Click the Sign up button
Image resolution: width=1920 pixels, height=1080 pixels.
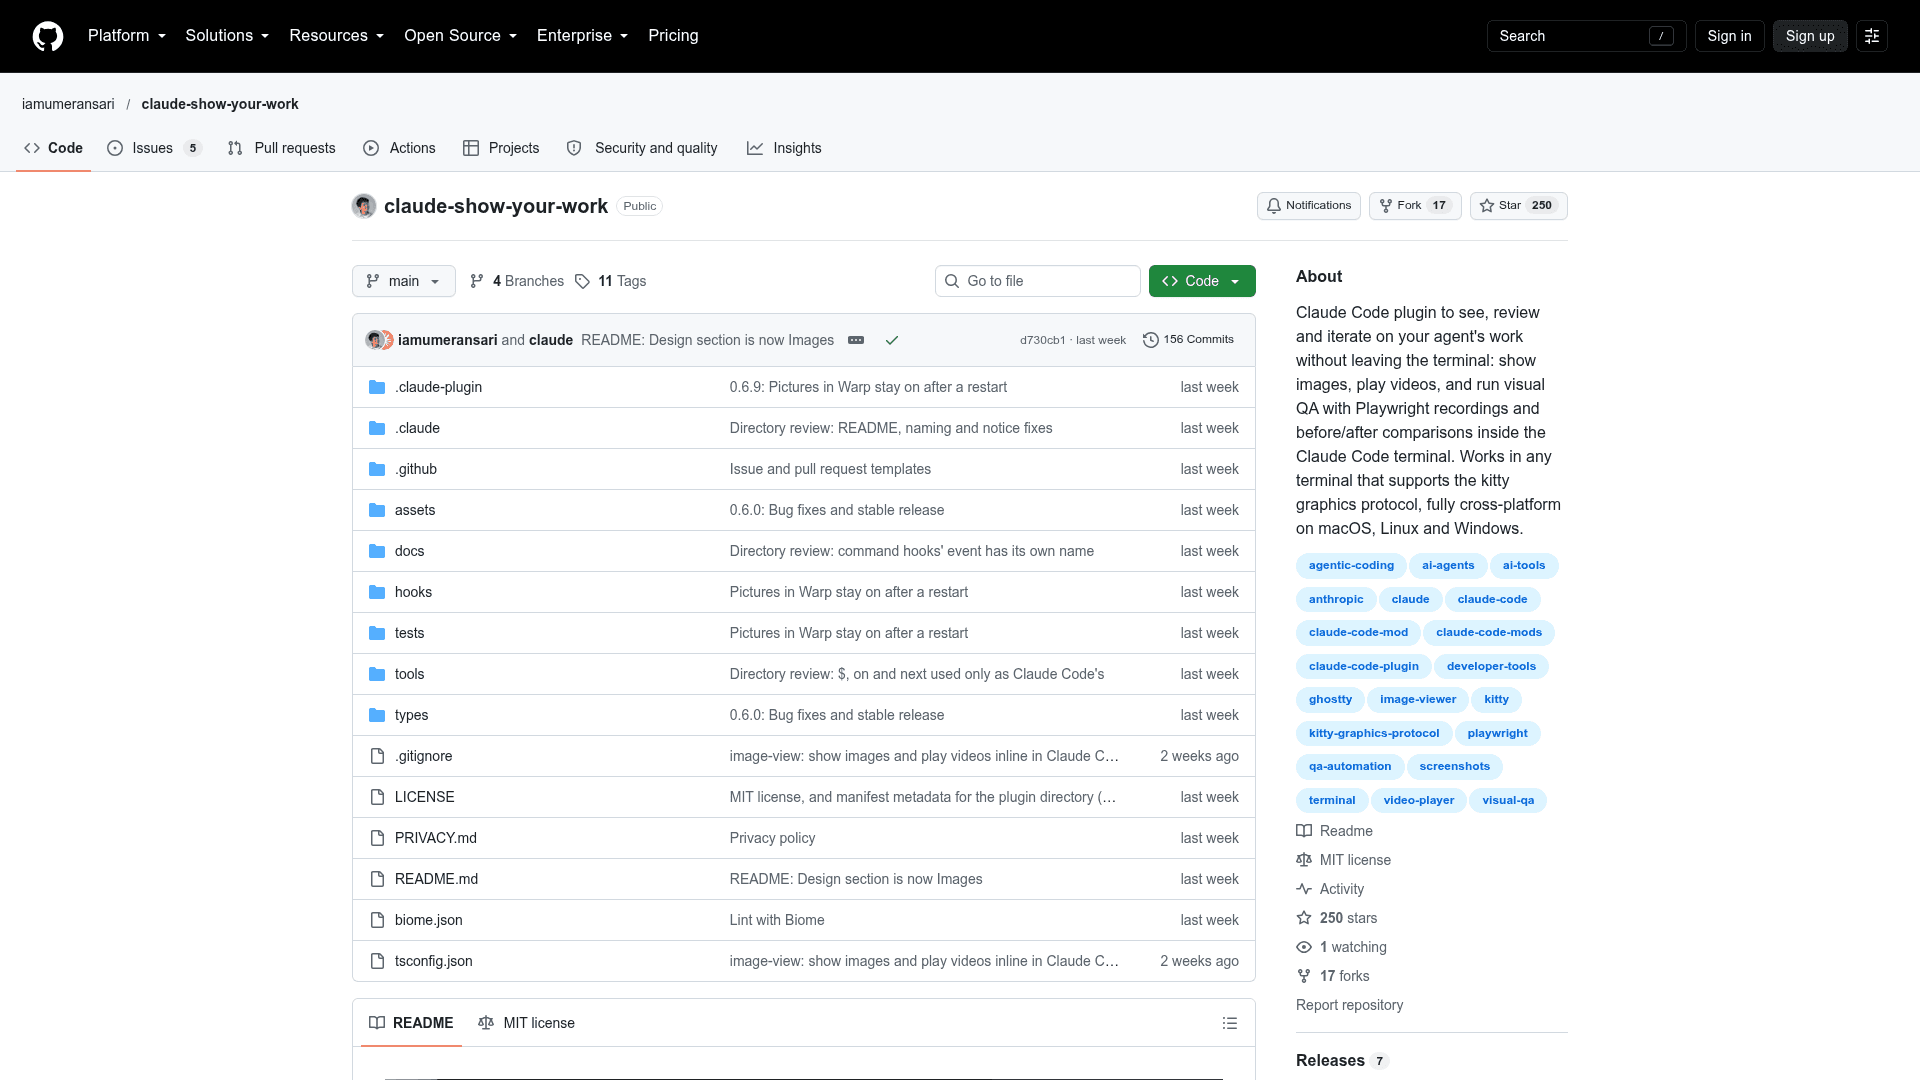click(x=1810, y=36)
